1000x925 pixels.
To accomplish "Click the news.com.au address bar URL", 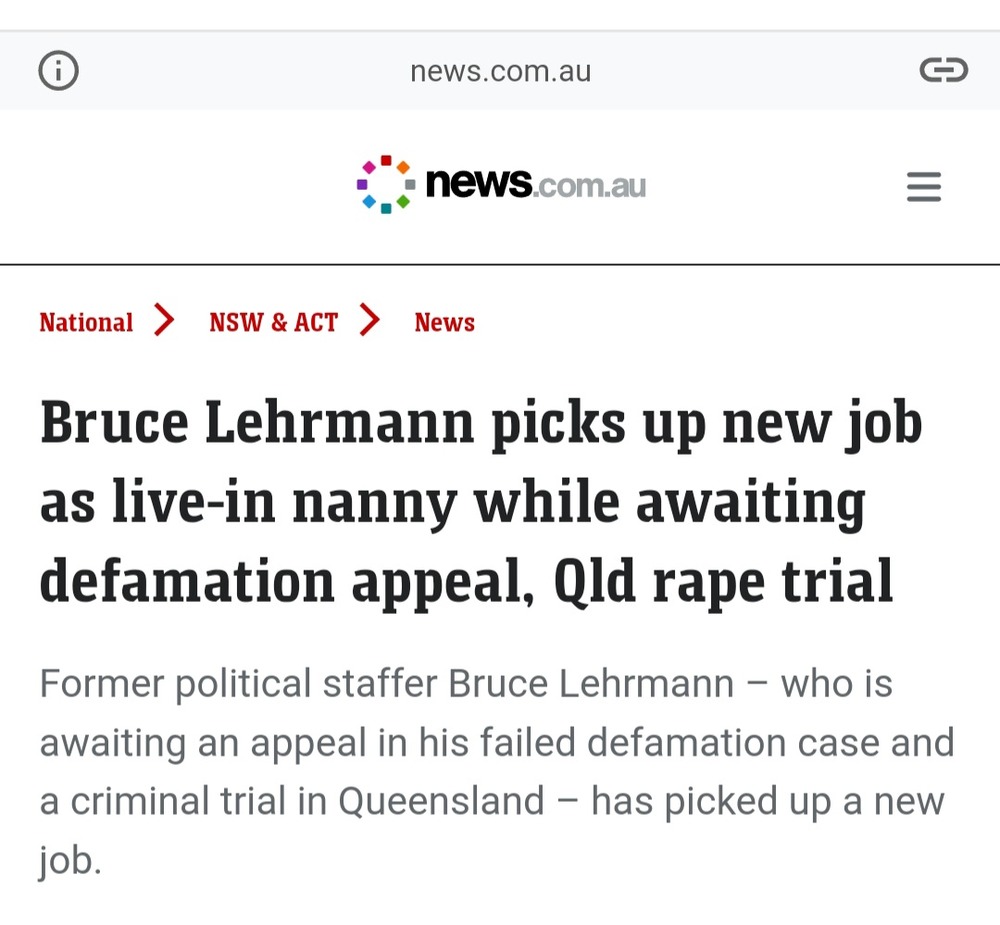I will [501, 71].
